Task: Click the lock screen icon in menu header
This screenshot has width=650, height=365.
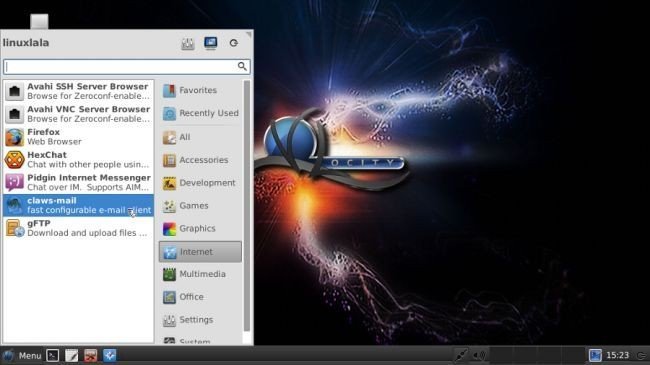Action: pyautogui.click(x=211, y=43)
